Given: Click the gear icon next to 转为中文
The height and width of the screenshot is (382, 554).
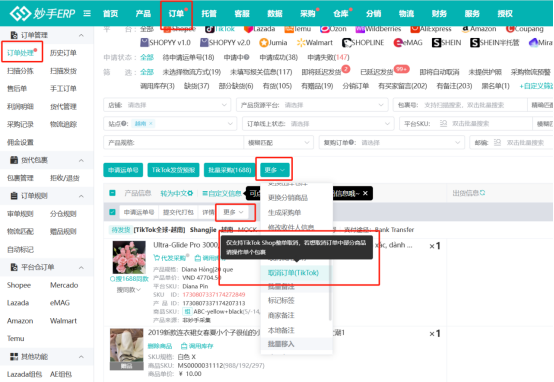Looking at the screenshot, I should (190, 193).
